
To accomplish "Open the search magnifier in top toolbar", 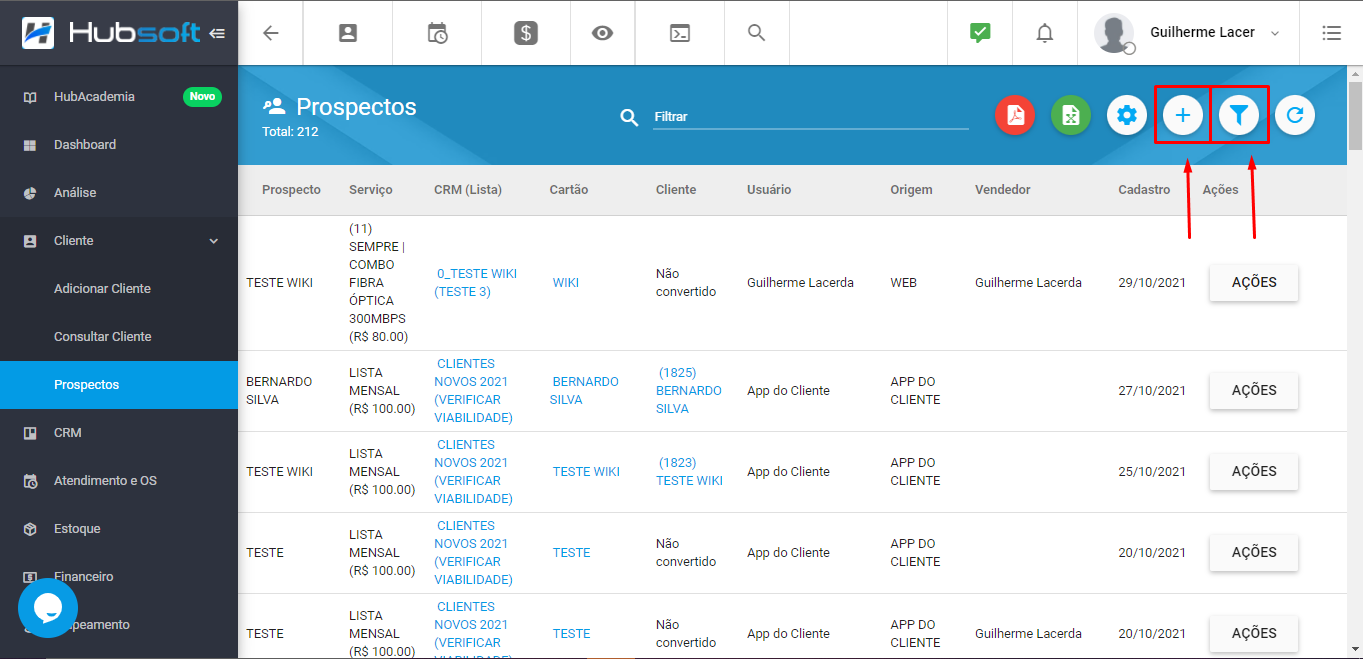I will [756, 32].
